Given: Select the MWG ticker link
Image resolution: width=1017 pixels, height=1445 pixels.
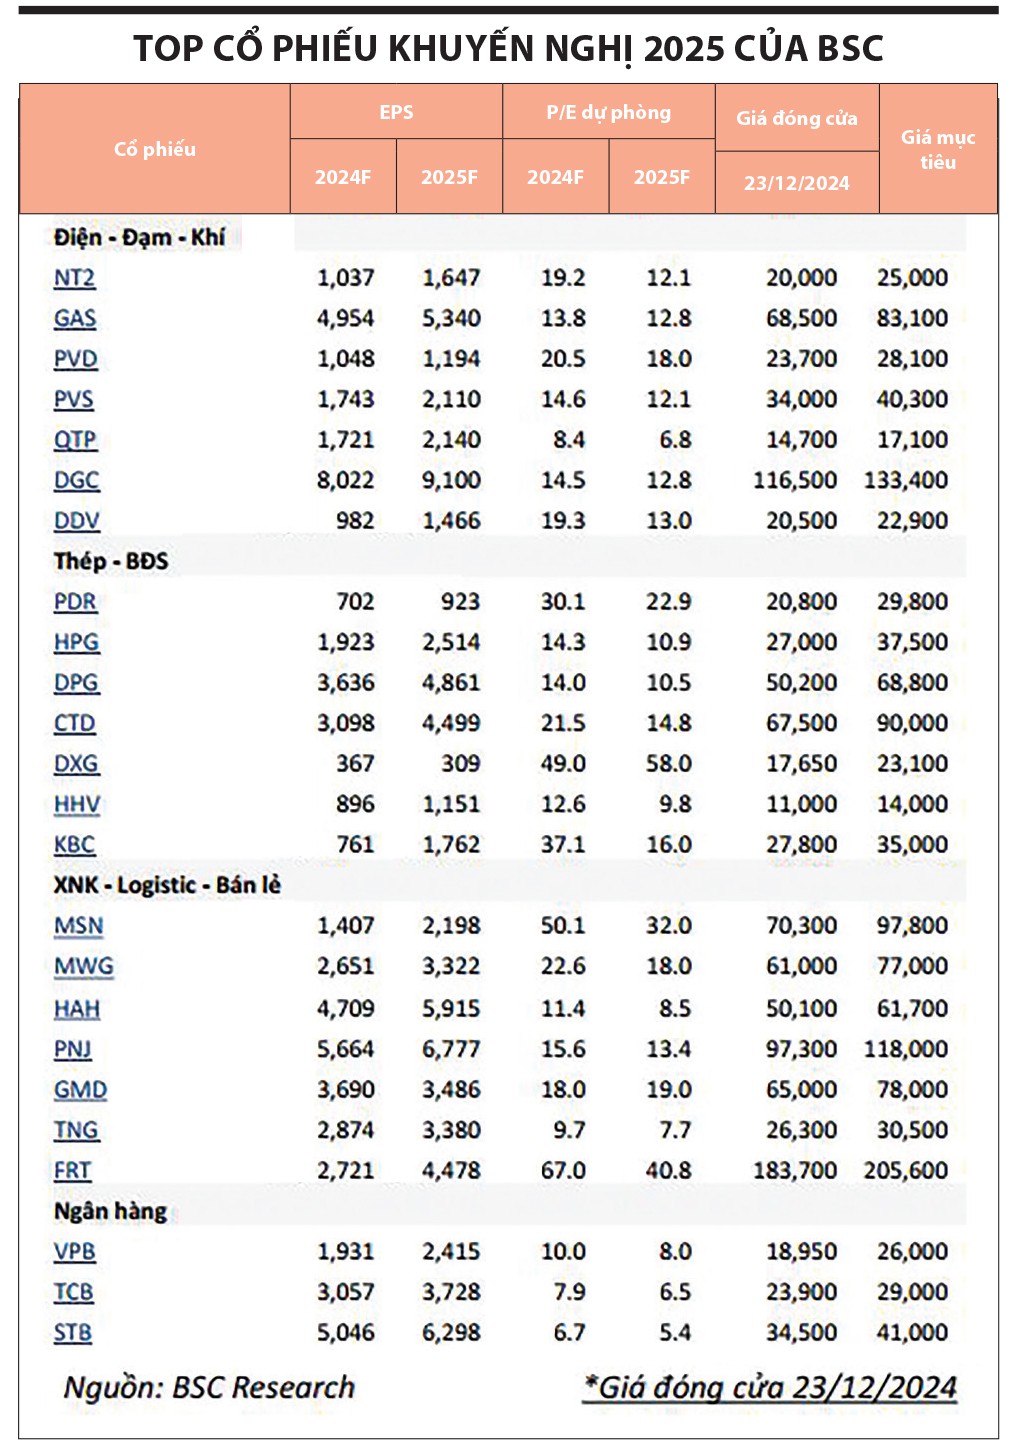Looking at the screenshot, I should pyautogui.click(x=83, y=967).
